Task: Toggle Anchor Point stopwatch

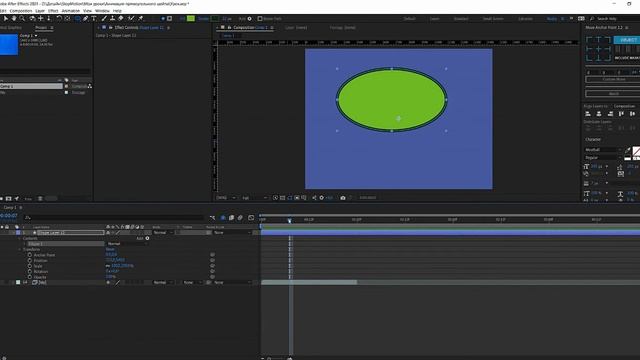Action: click(x=30, y=255)
